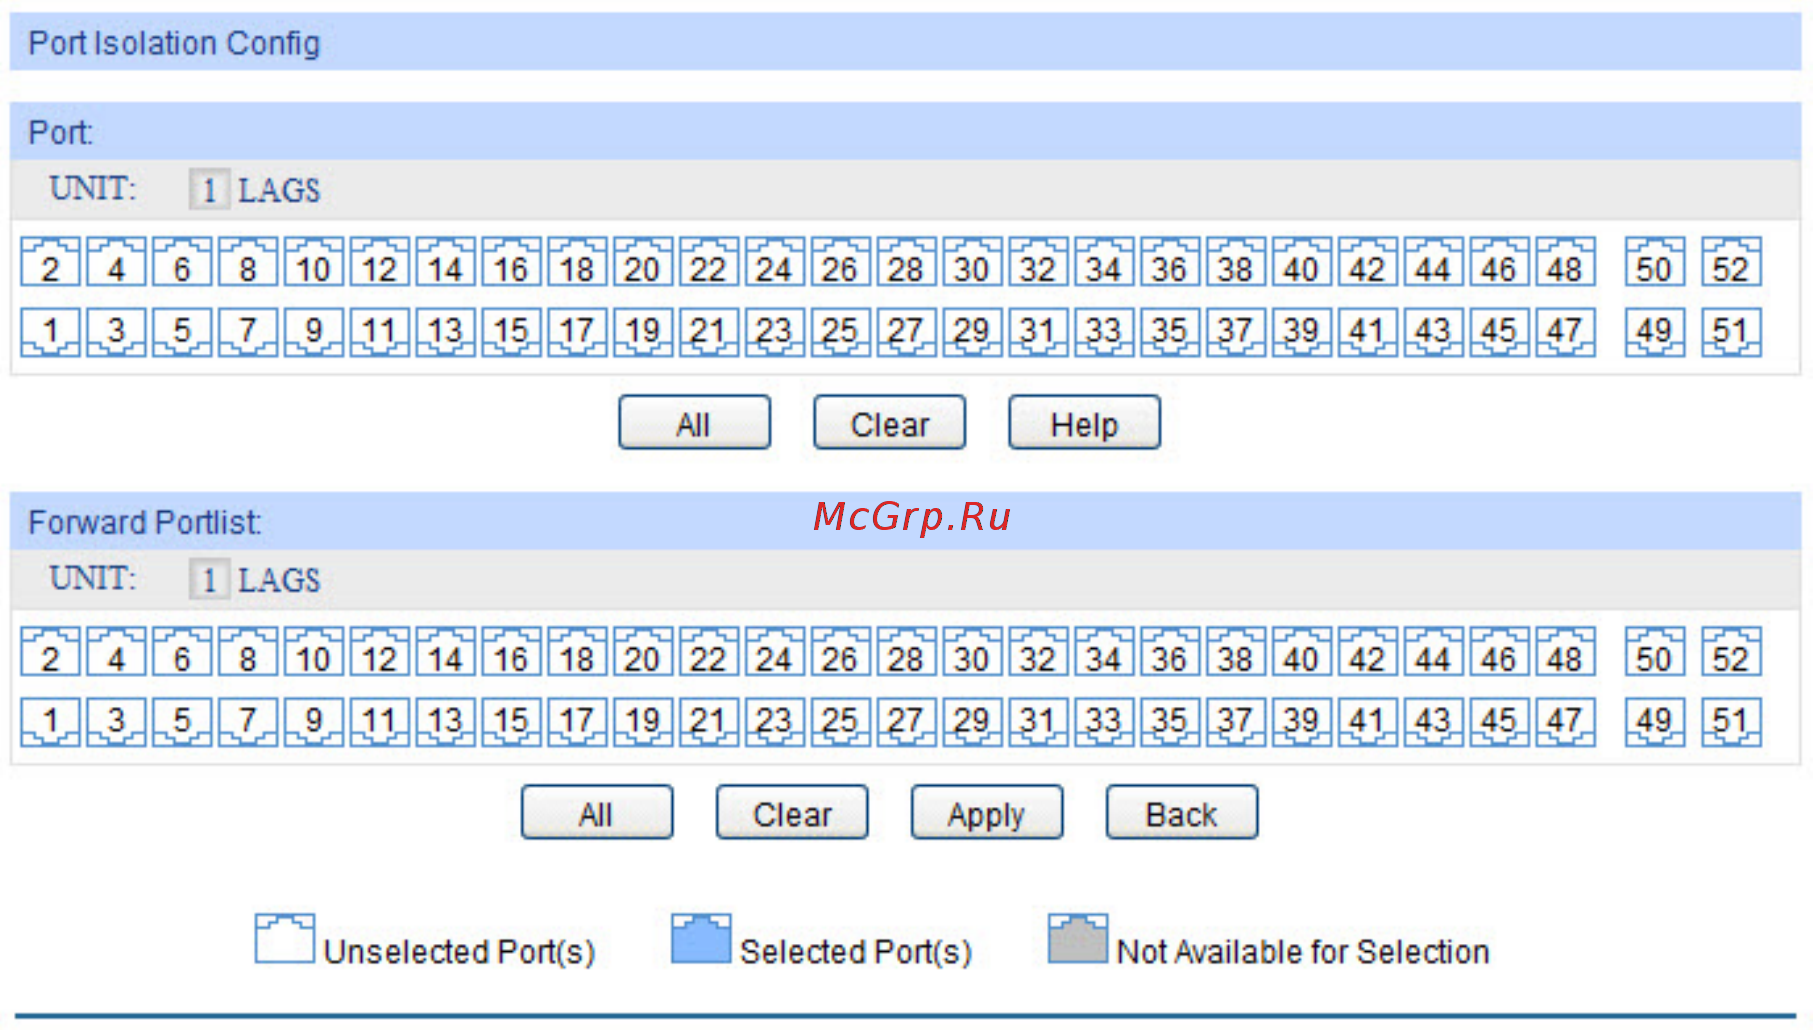The width and height of the screenshot is (1813, 1030).
Task: Select port 38 in the Port section
Action: pos(1236,263)
